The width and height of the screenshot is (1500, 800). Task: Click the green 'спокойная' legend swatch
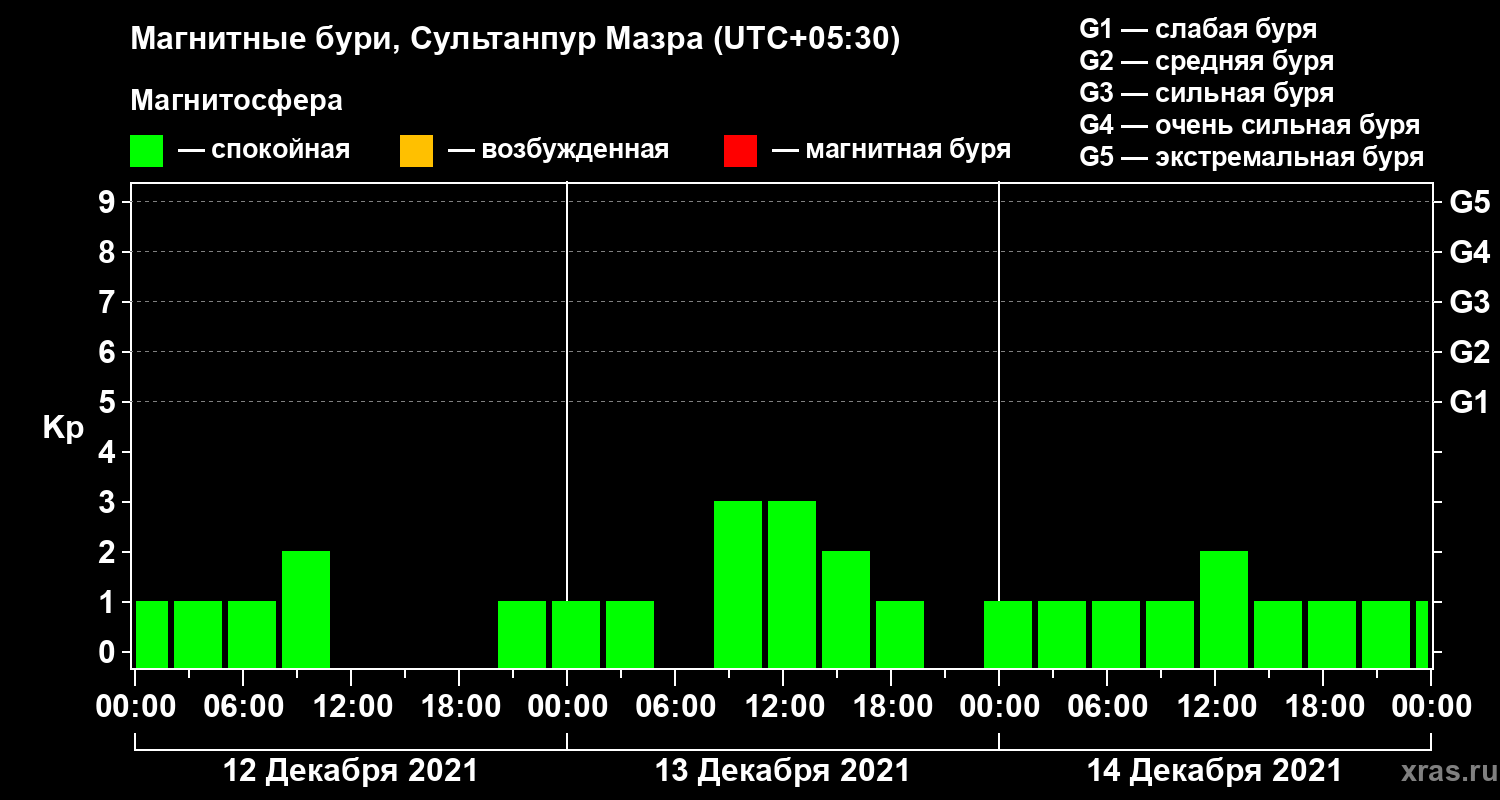[x=146, y=150]
